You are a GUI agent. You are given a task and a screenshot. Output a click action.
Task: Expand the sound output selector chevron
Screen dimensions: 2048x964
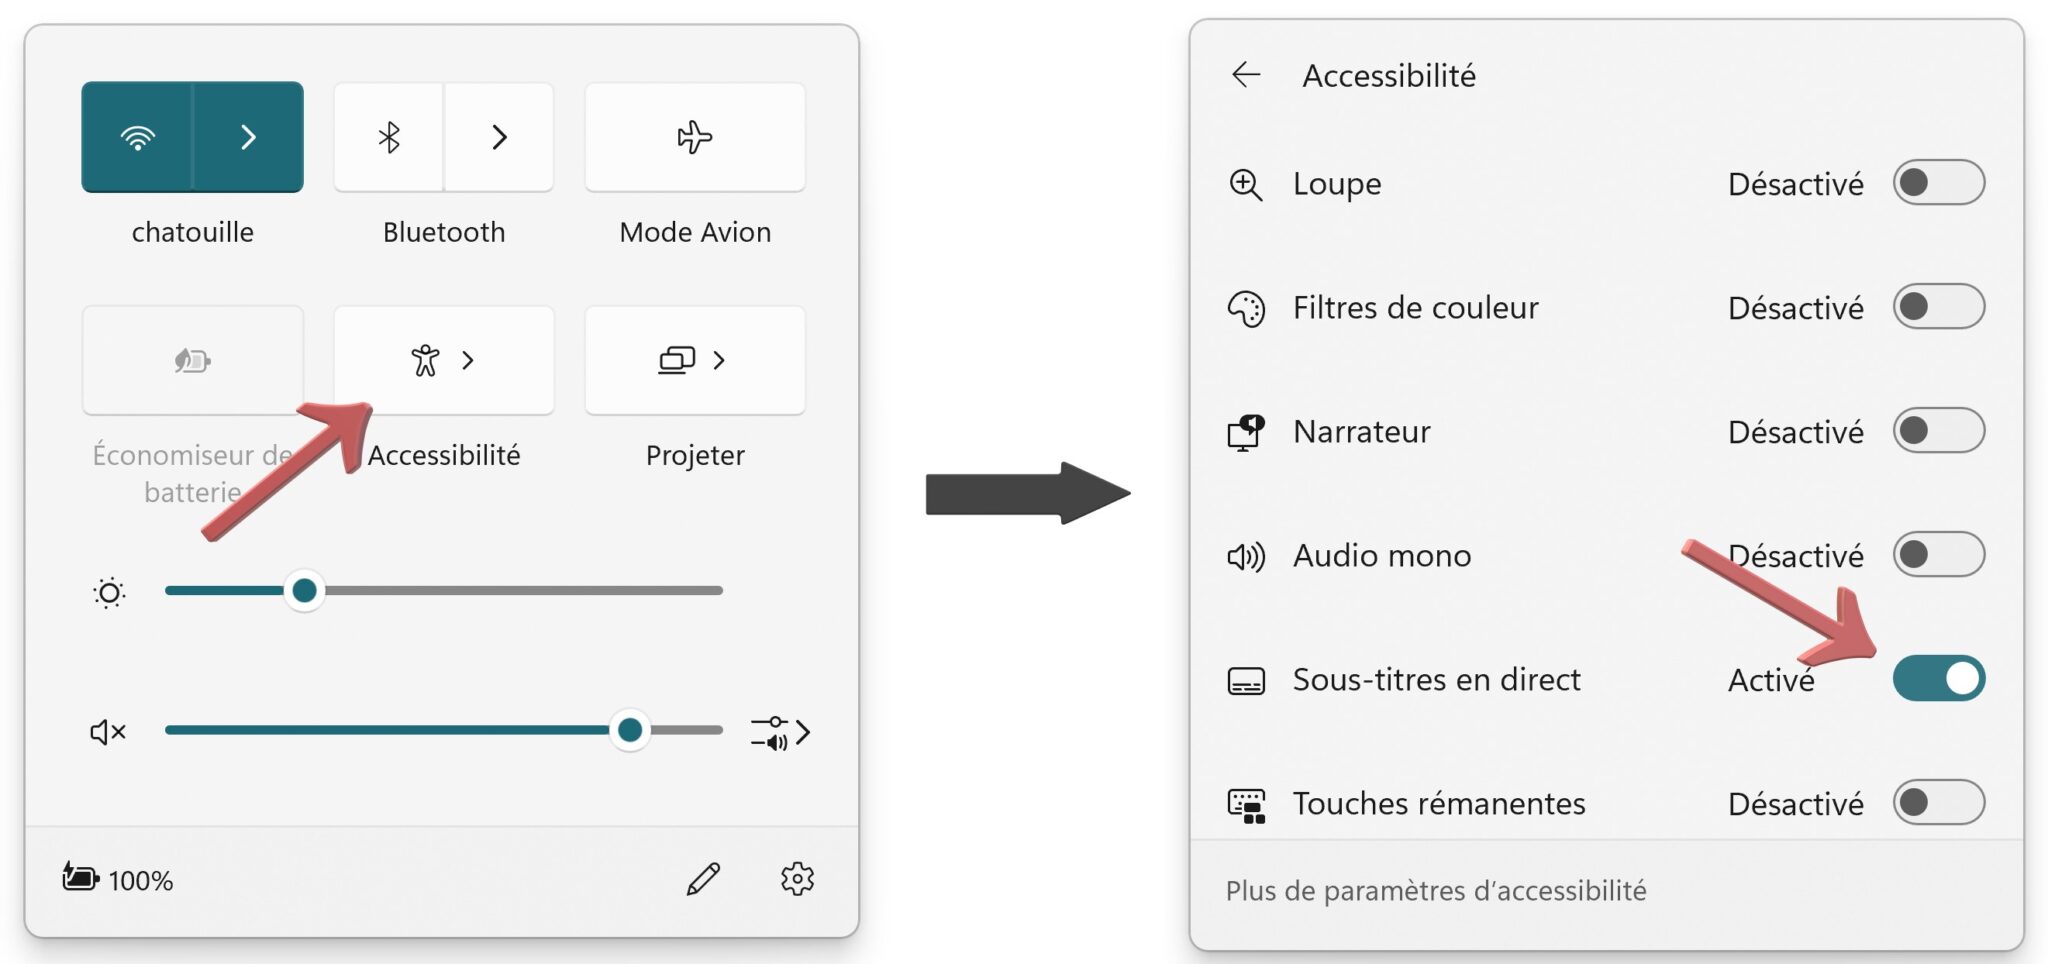(x=806, y=731)
